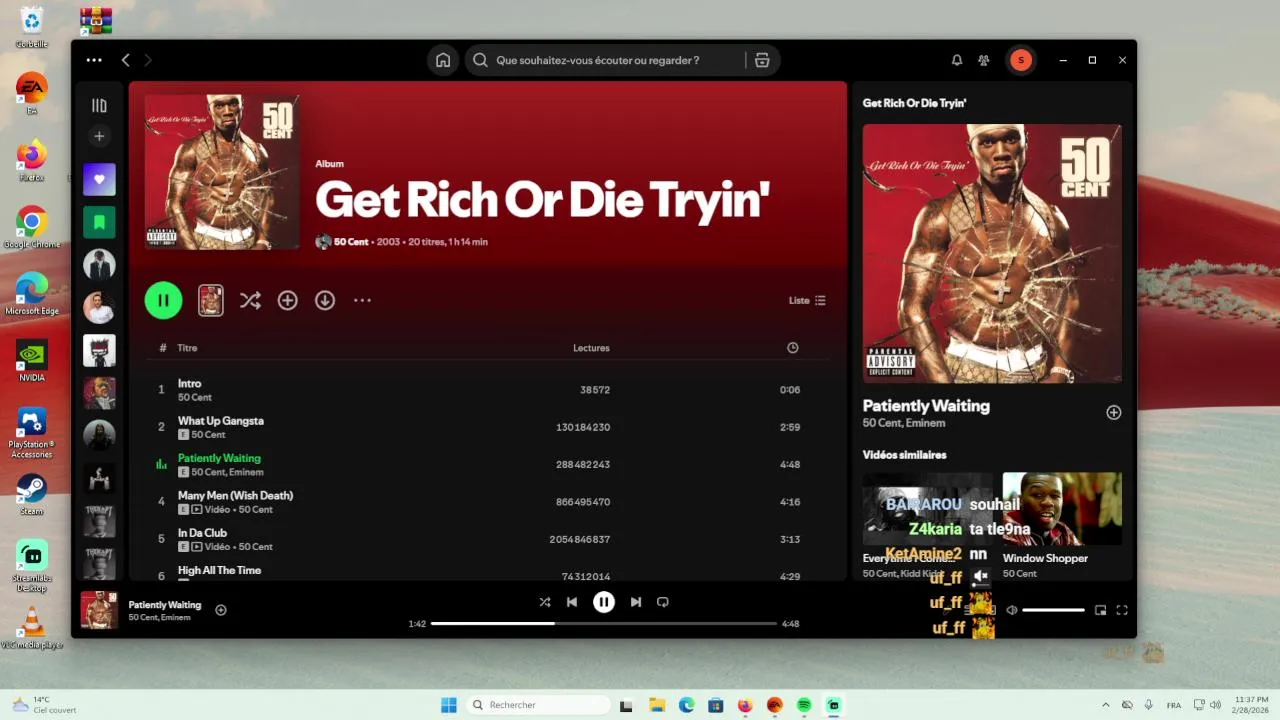This screenshot has width=1280, height=720.
Task: Select the What Up Gangsta track
Action: coord(488,427)
